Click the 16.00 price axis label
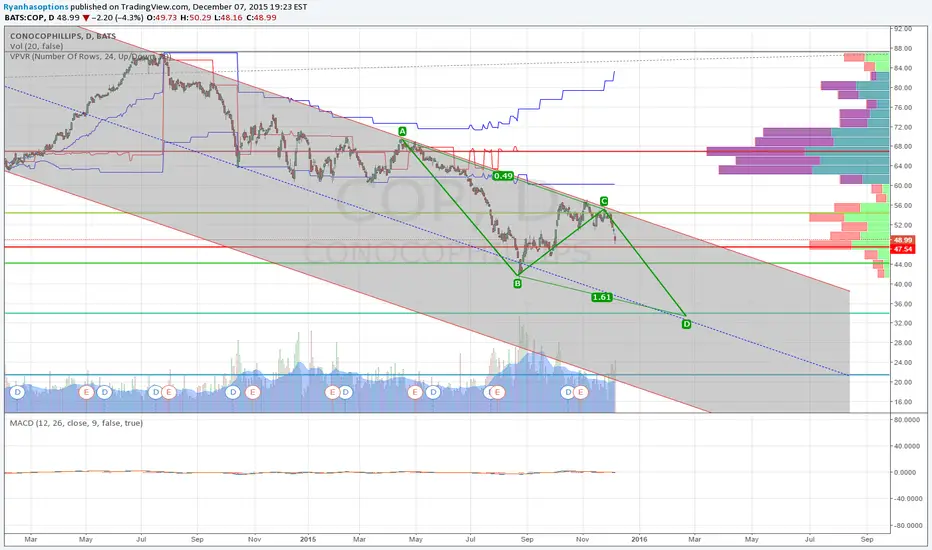 click(903, 401)
